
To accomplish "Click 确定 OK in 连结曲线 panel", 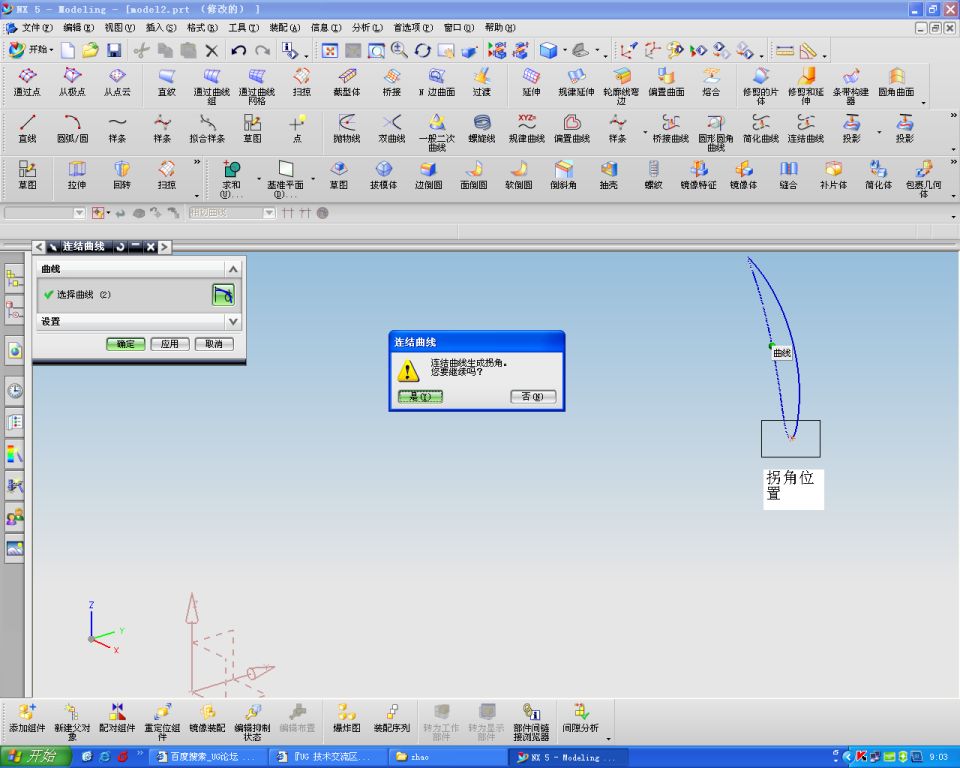I will tap(126, 344).
